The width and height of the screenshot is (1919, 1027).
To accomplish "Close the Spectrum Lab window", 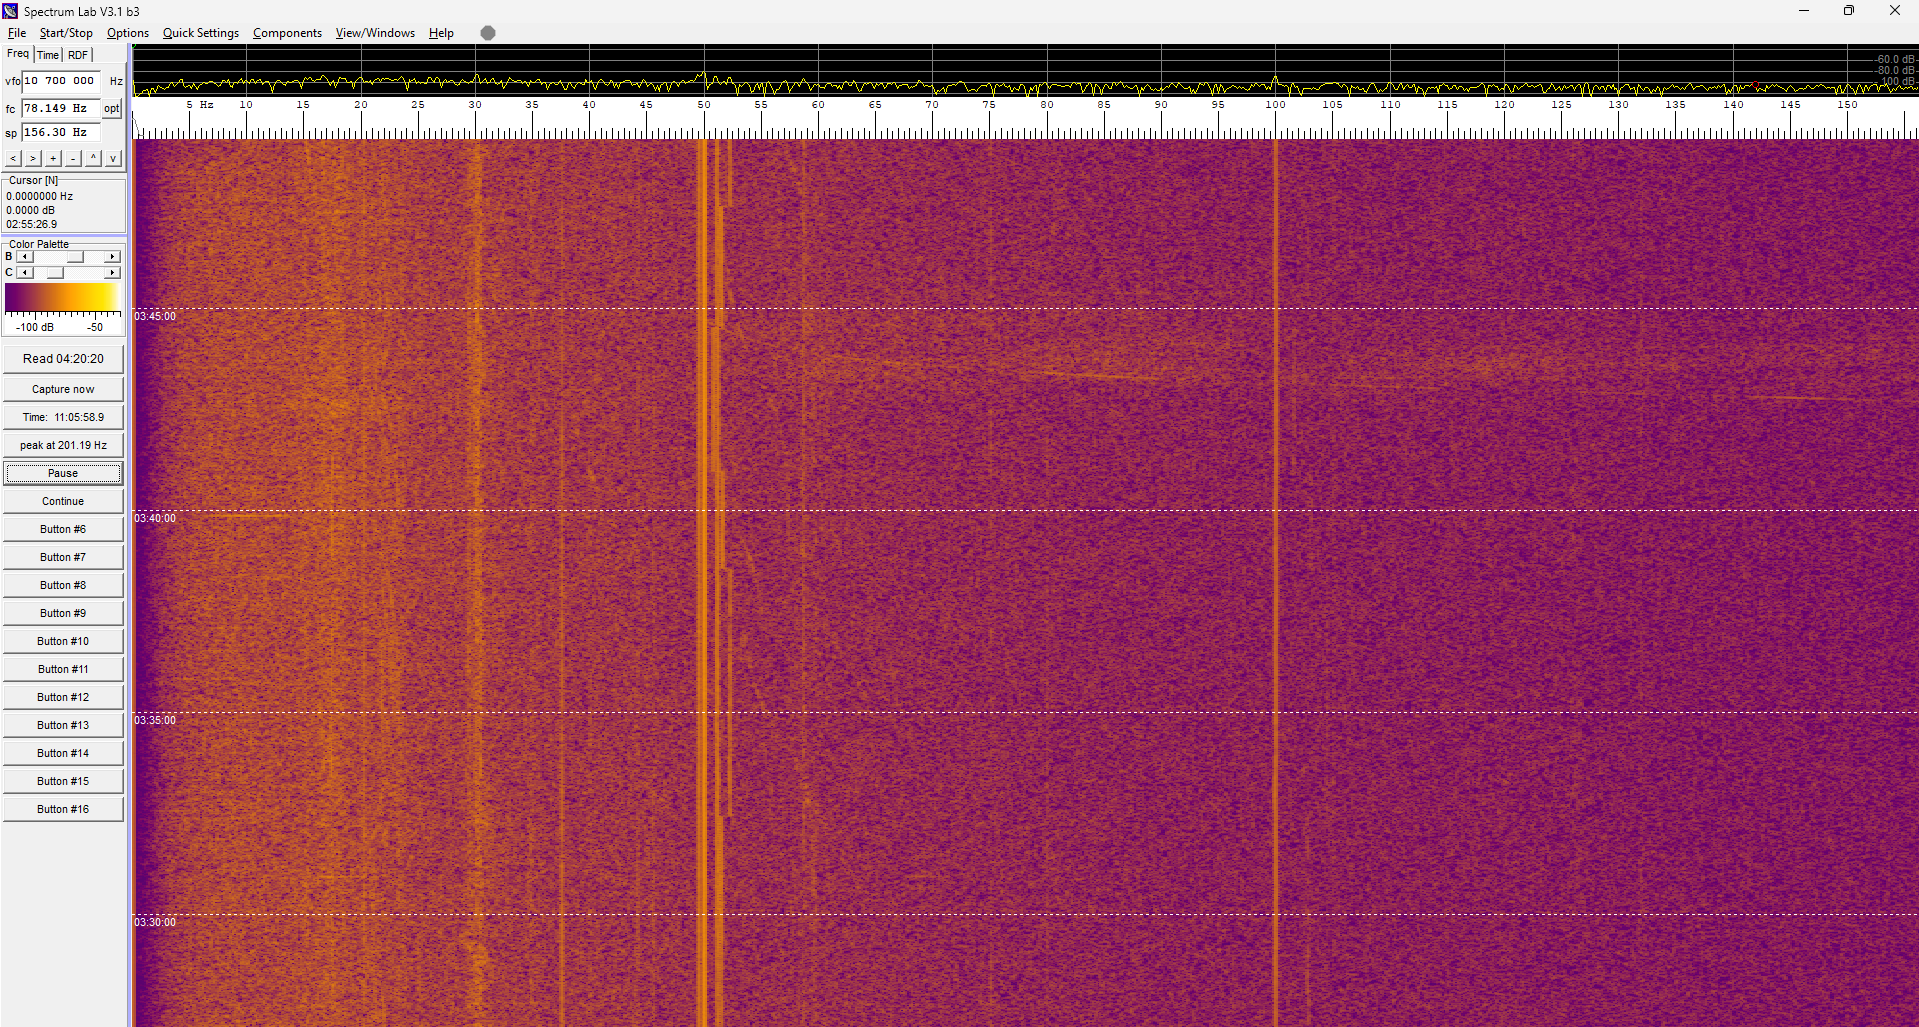I will 1895,11.
